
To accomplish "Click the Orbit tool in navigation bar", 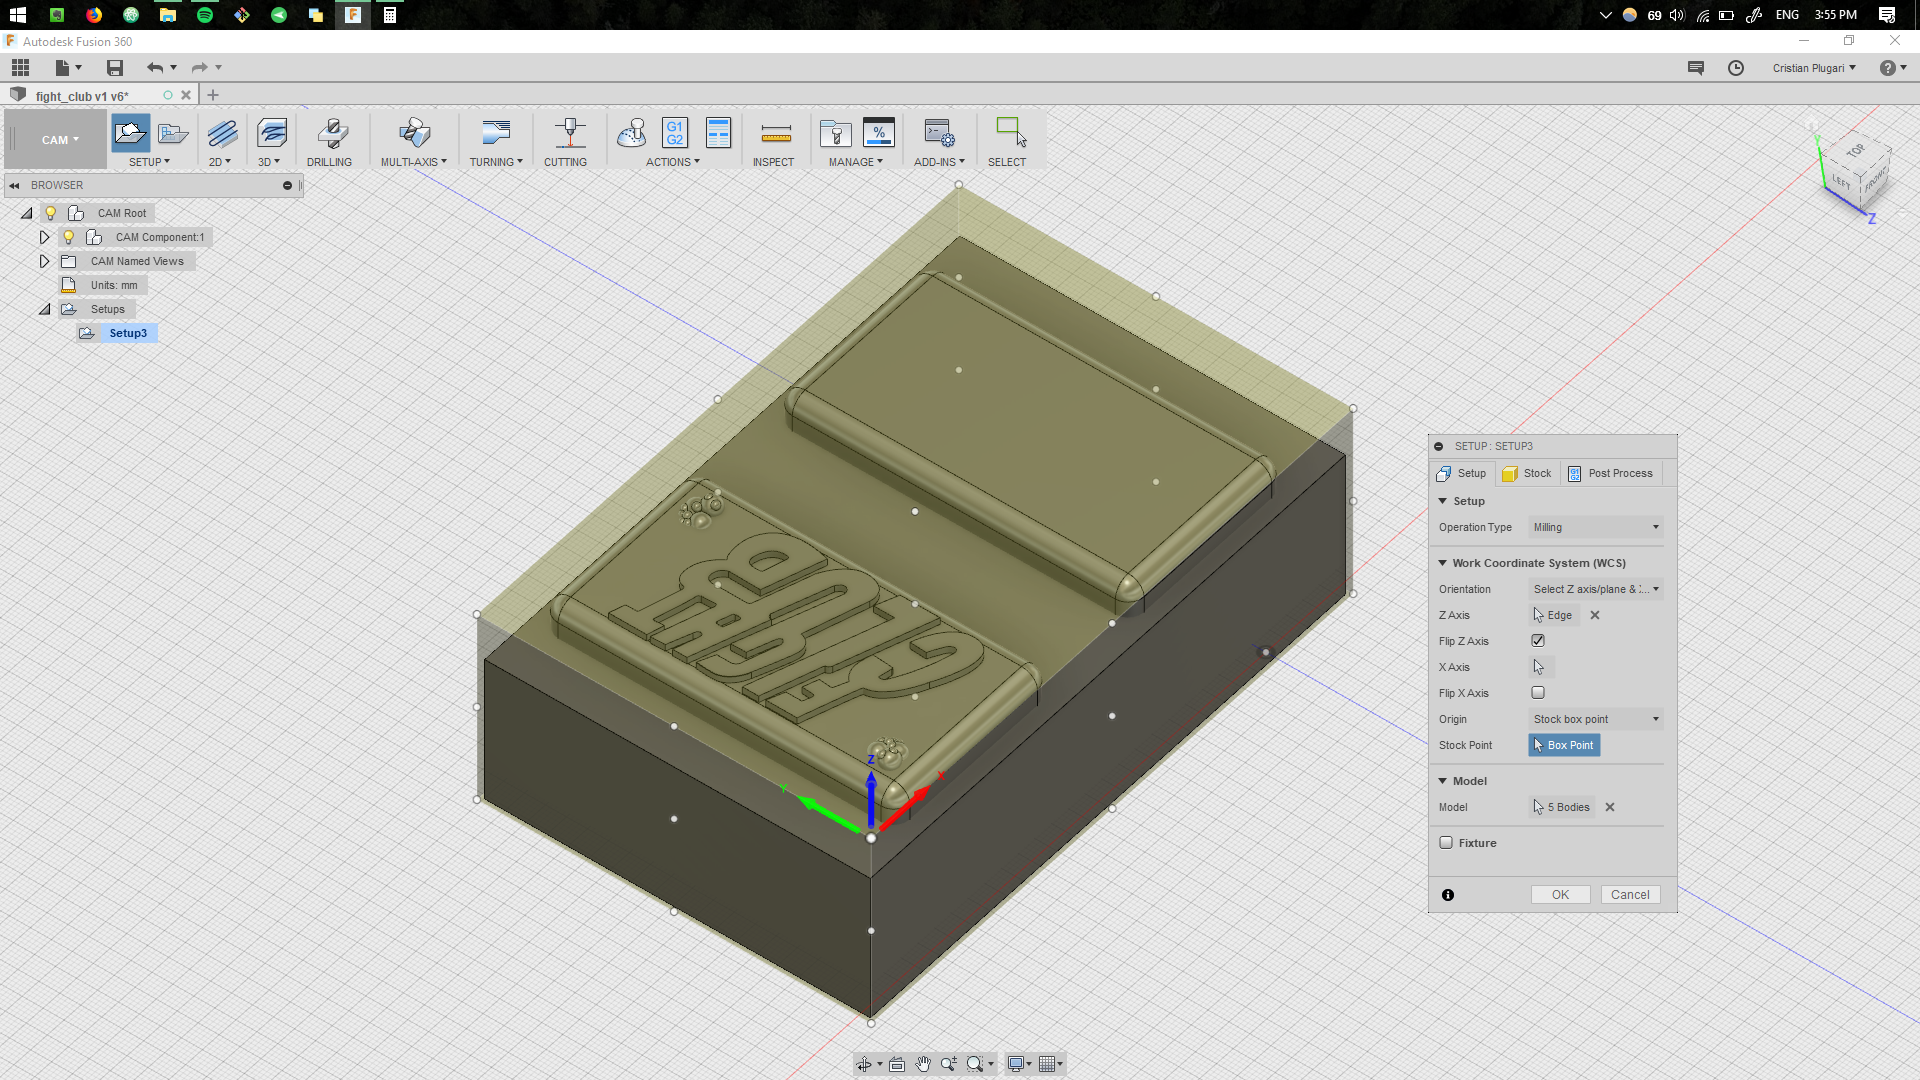I will [864, 1064].
